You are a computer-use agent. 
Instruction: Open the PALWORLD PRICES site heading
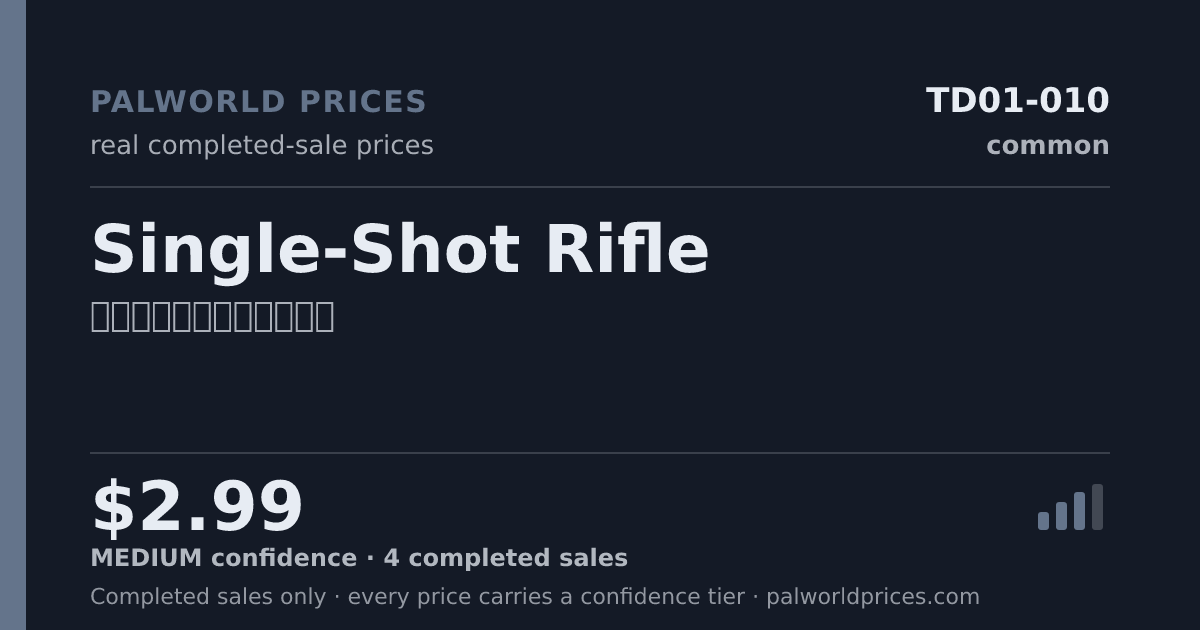click(258, 102)
